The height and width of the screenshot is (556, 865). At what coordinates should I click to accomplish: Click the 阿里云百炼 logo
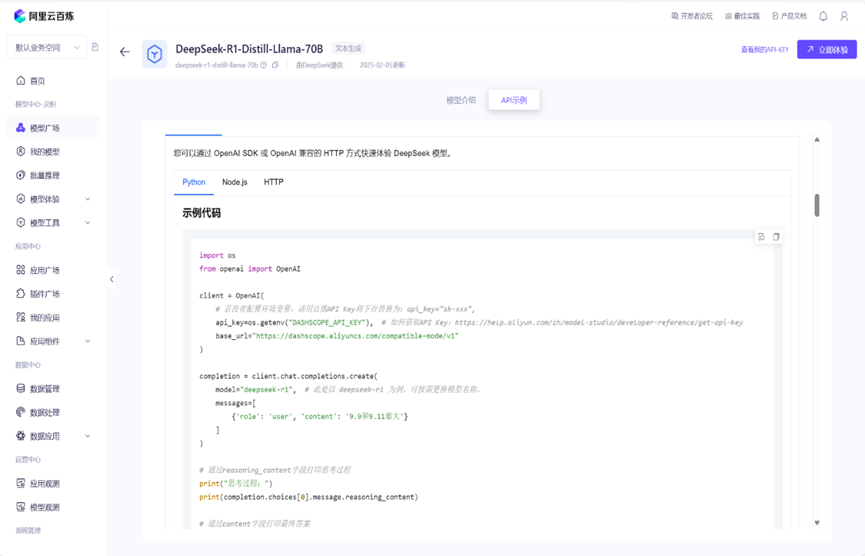[44, 16]
